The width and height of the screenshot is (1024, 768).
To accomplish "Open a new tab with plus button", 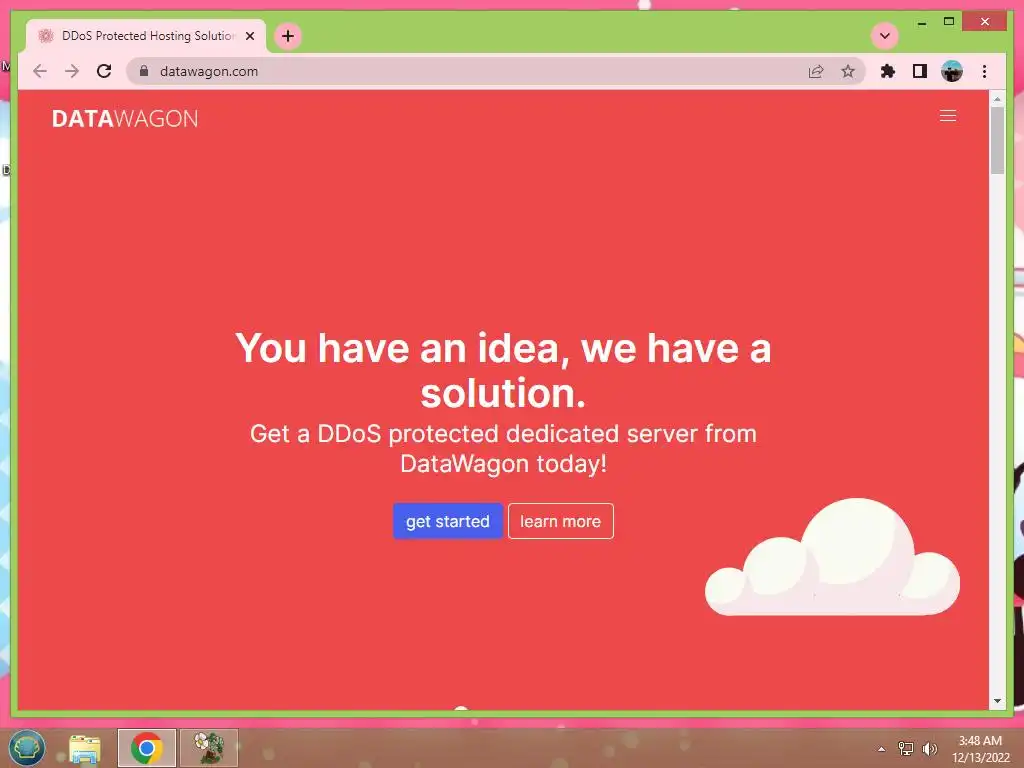I will pyautogui.click(x=288, y=36).
